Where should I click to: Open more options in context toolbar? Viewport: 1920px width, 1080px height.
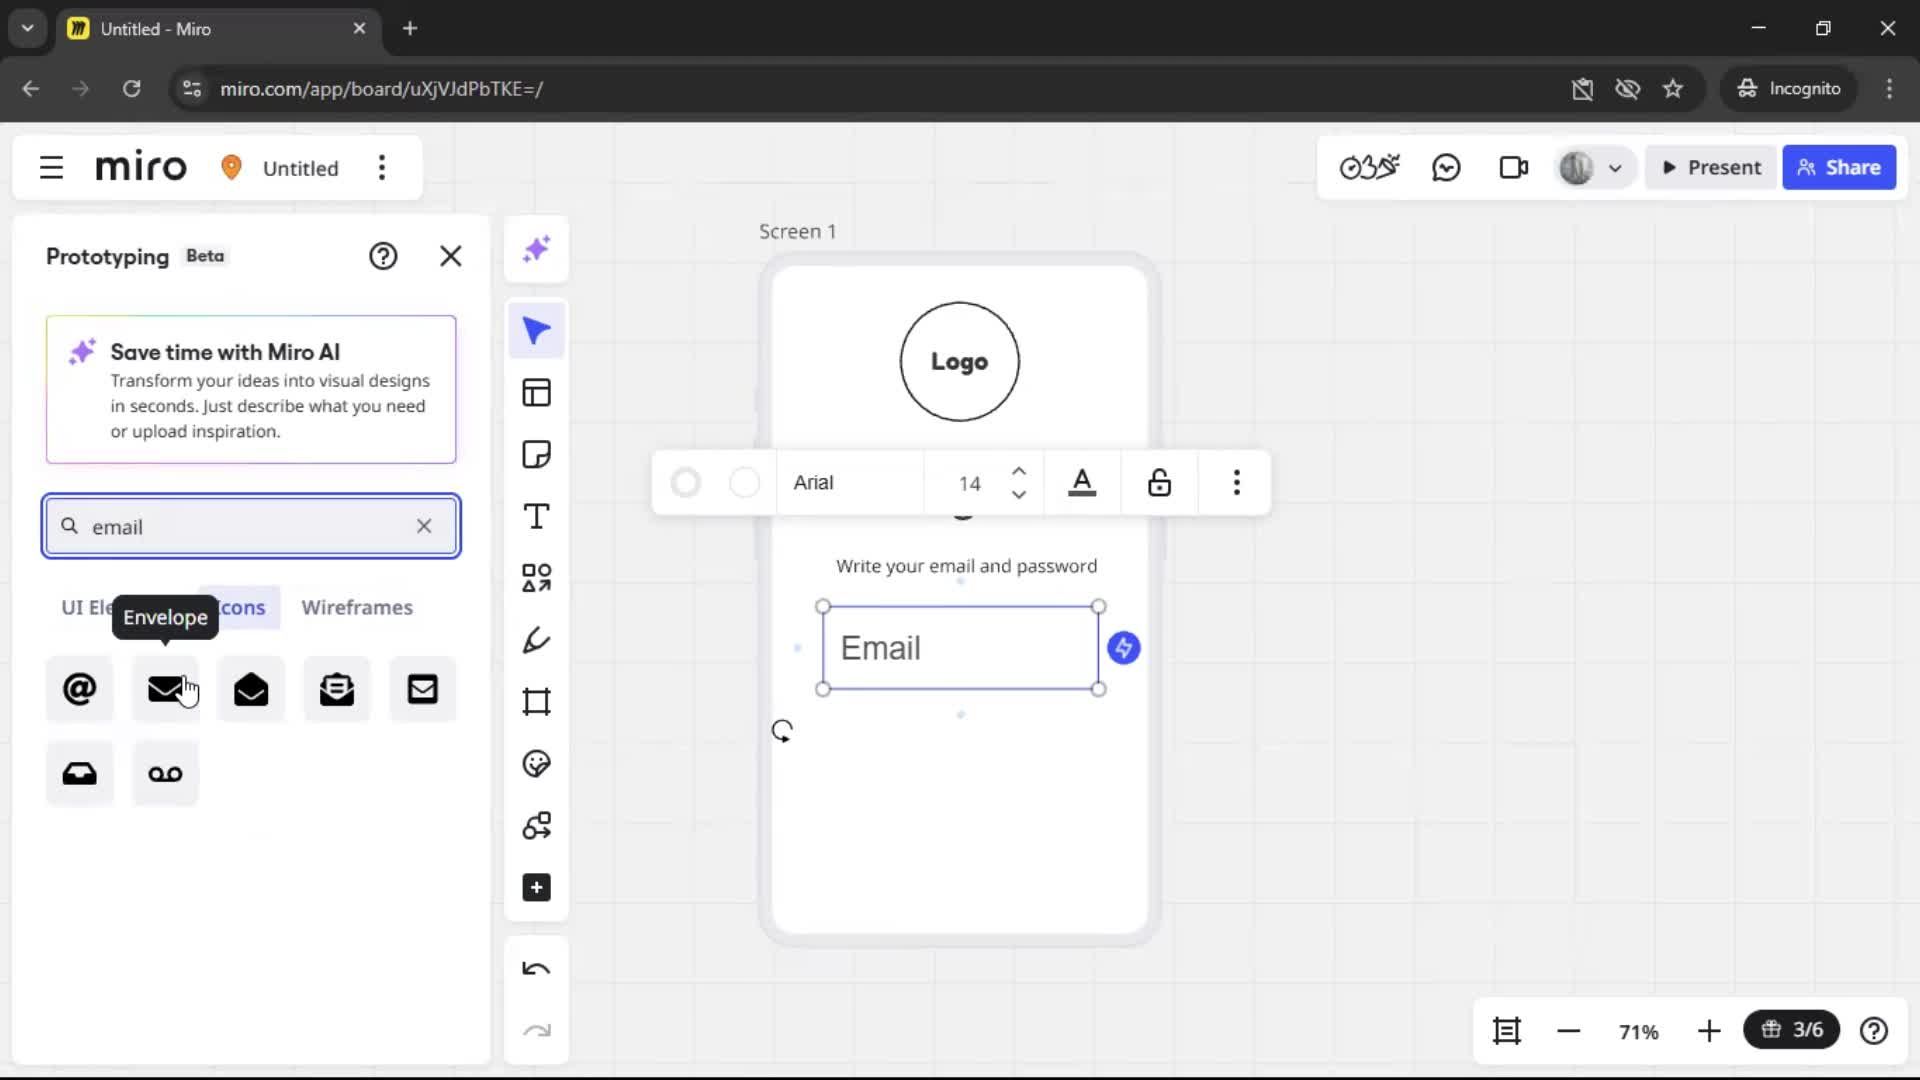click(x=1237, y=483)
